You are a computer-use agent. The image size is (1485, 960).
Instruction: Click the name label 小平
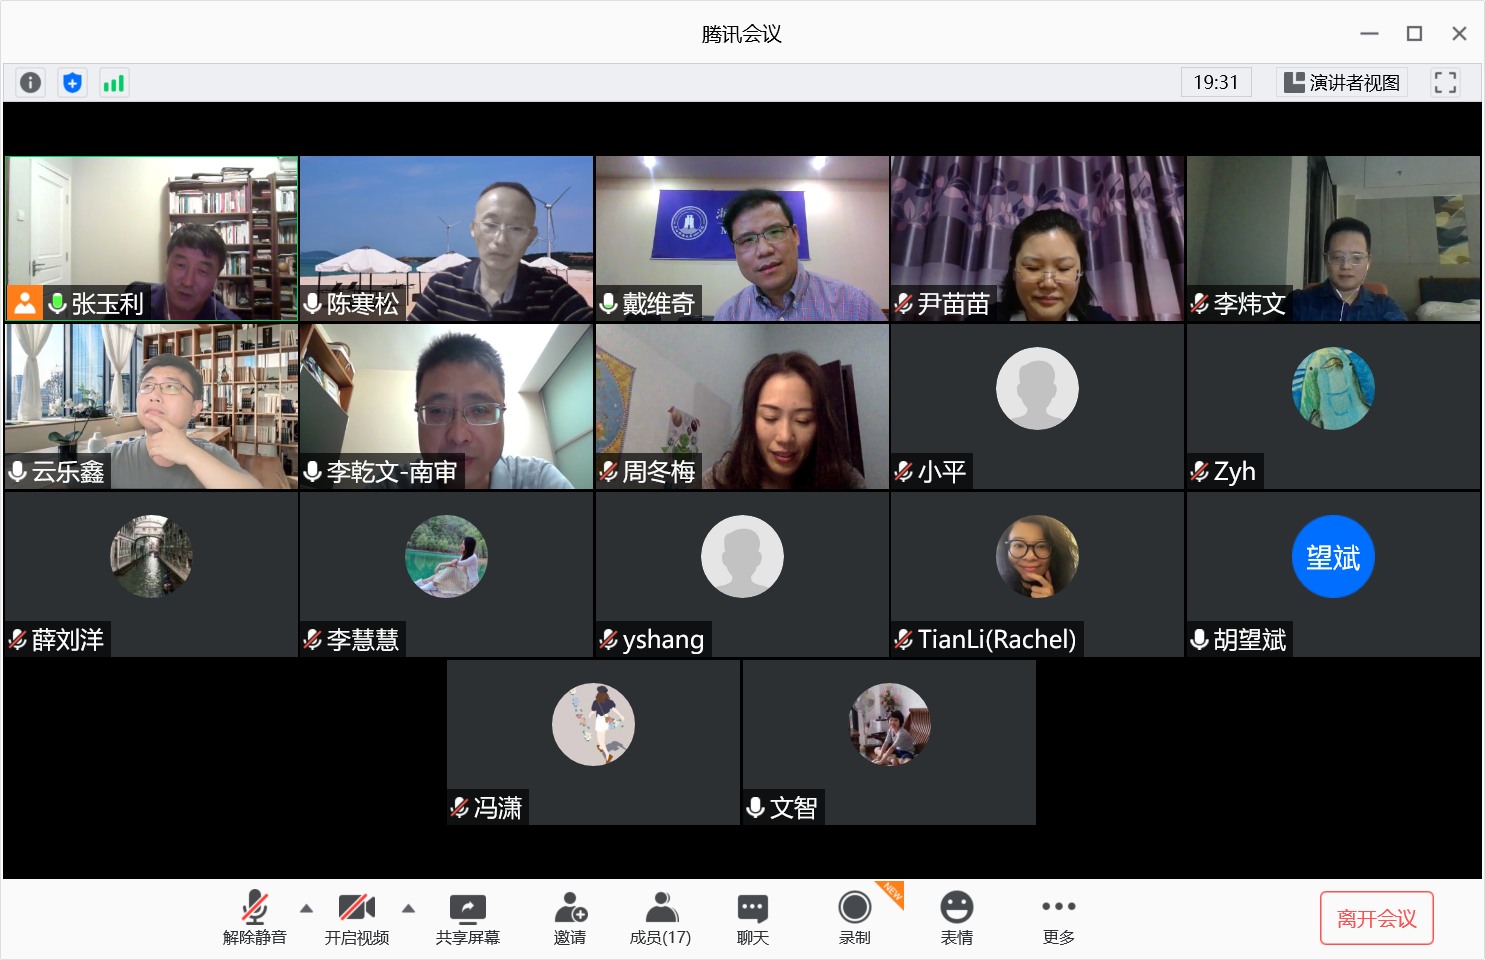click(x=942, y=471)
